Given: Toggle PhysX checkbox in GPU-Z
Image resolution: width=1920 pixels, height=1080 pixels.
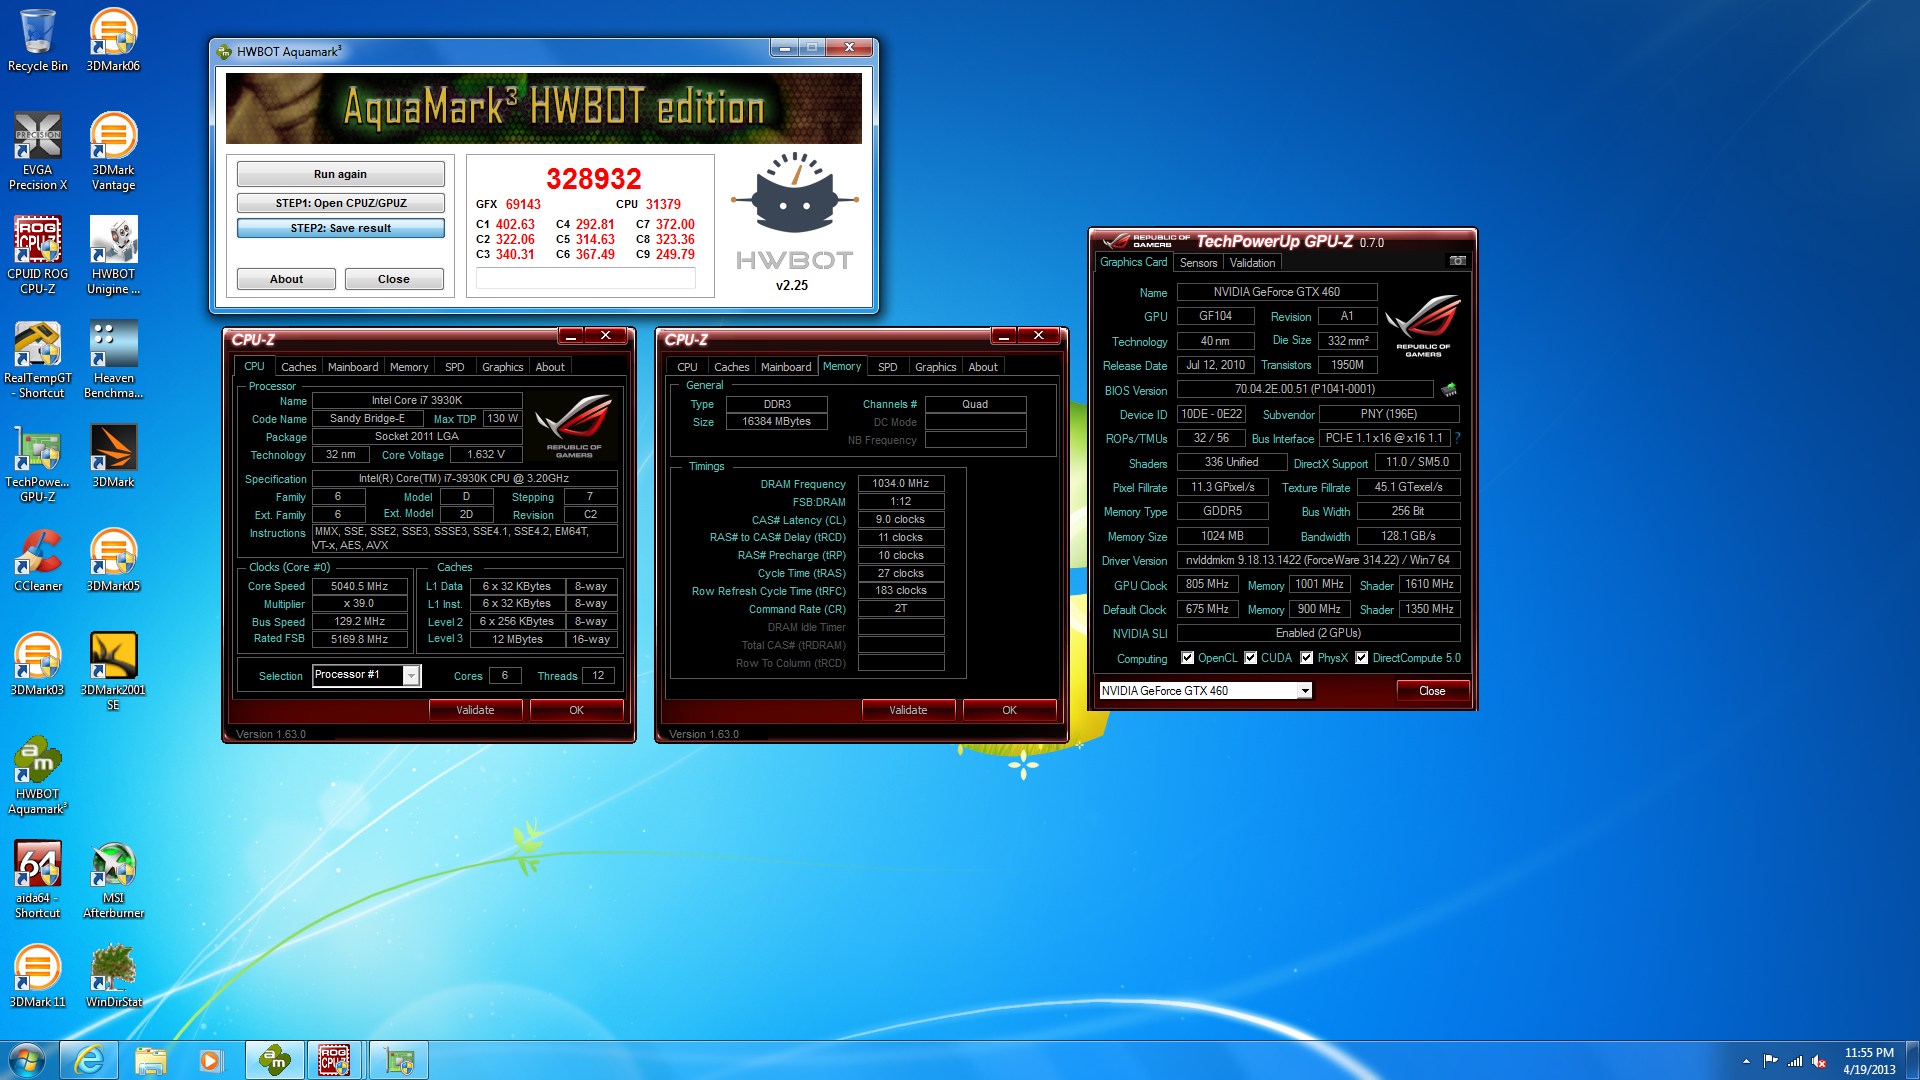Looking at the screenshot, I should [1306, 658].
